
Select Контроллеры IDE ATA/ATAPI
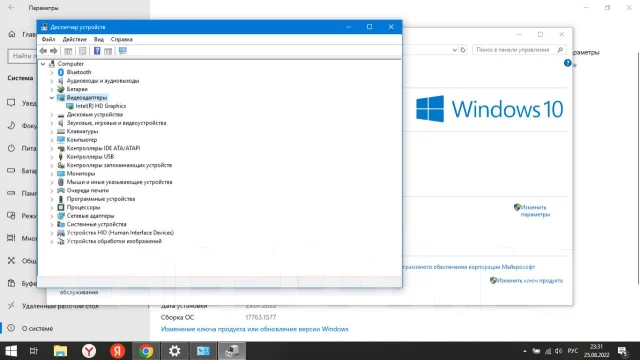pos(103,148)
